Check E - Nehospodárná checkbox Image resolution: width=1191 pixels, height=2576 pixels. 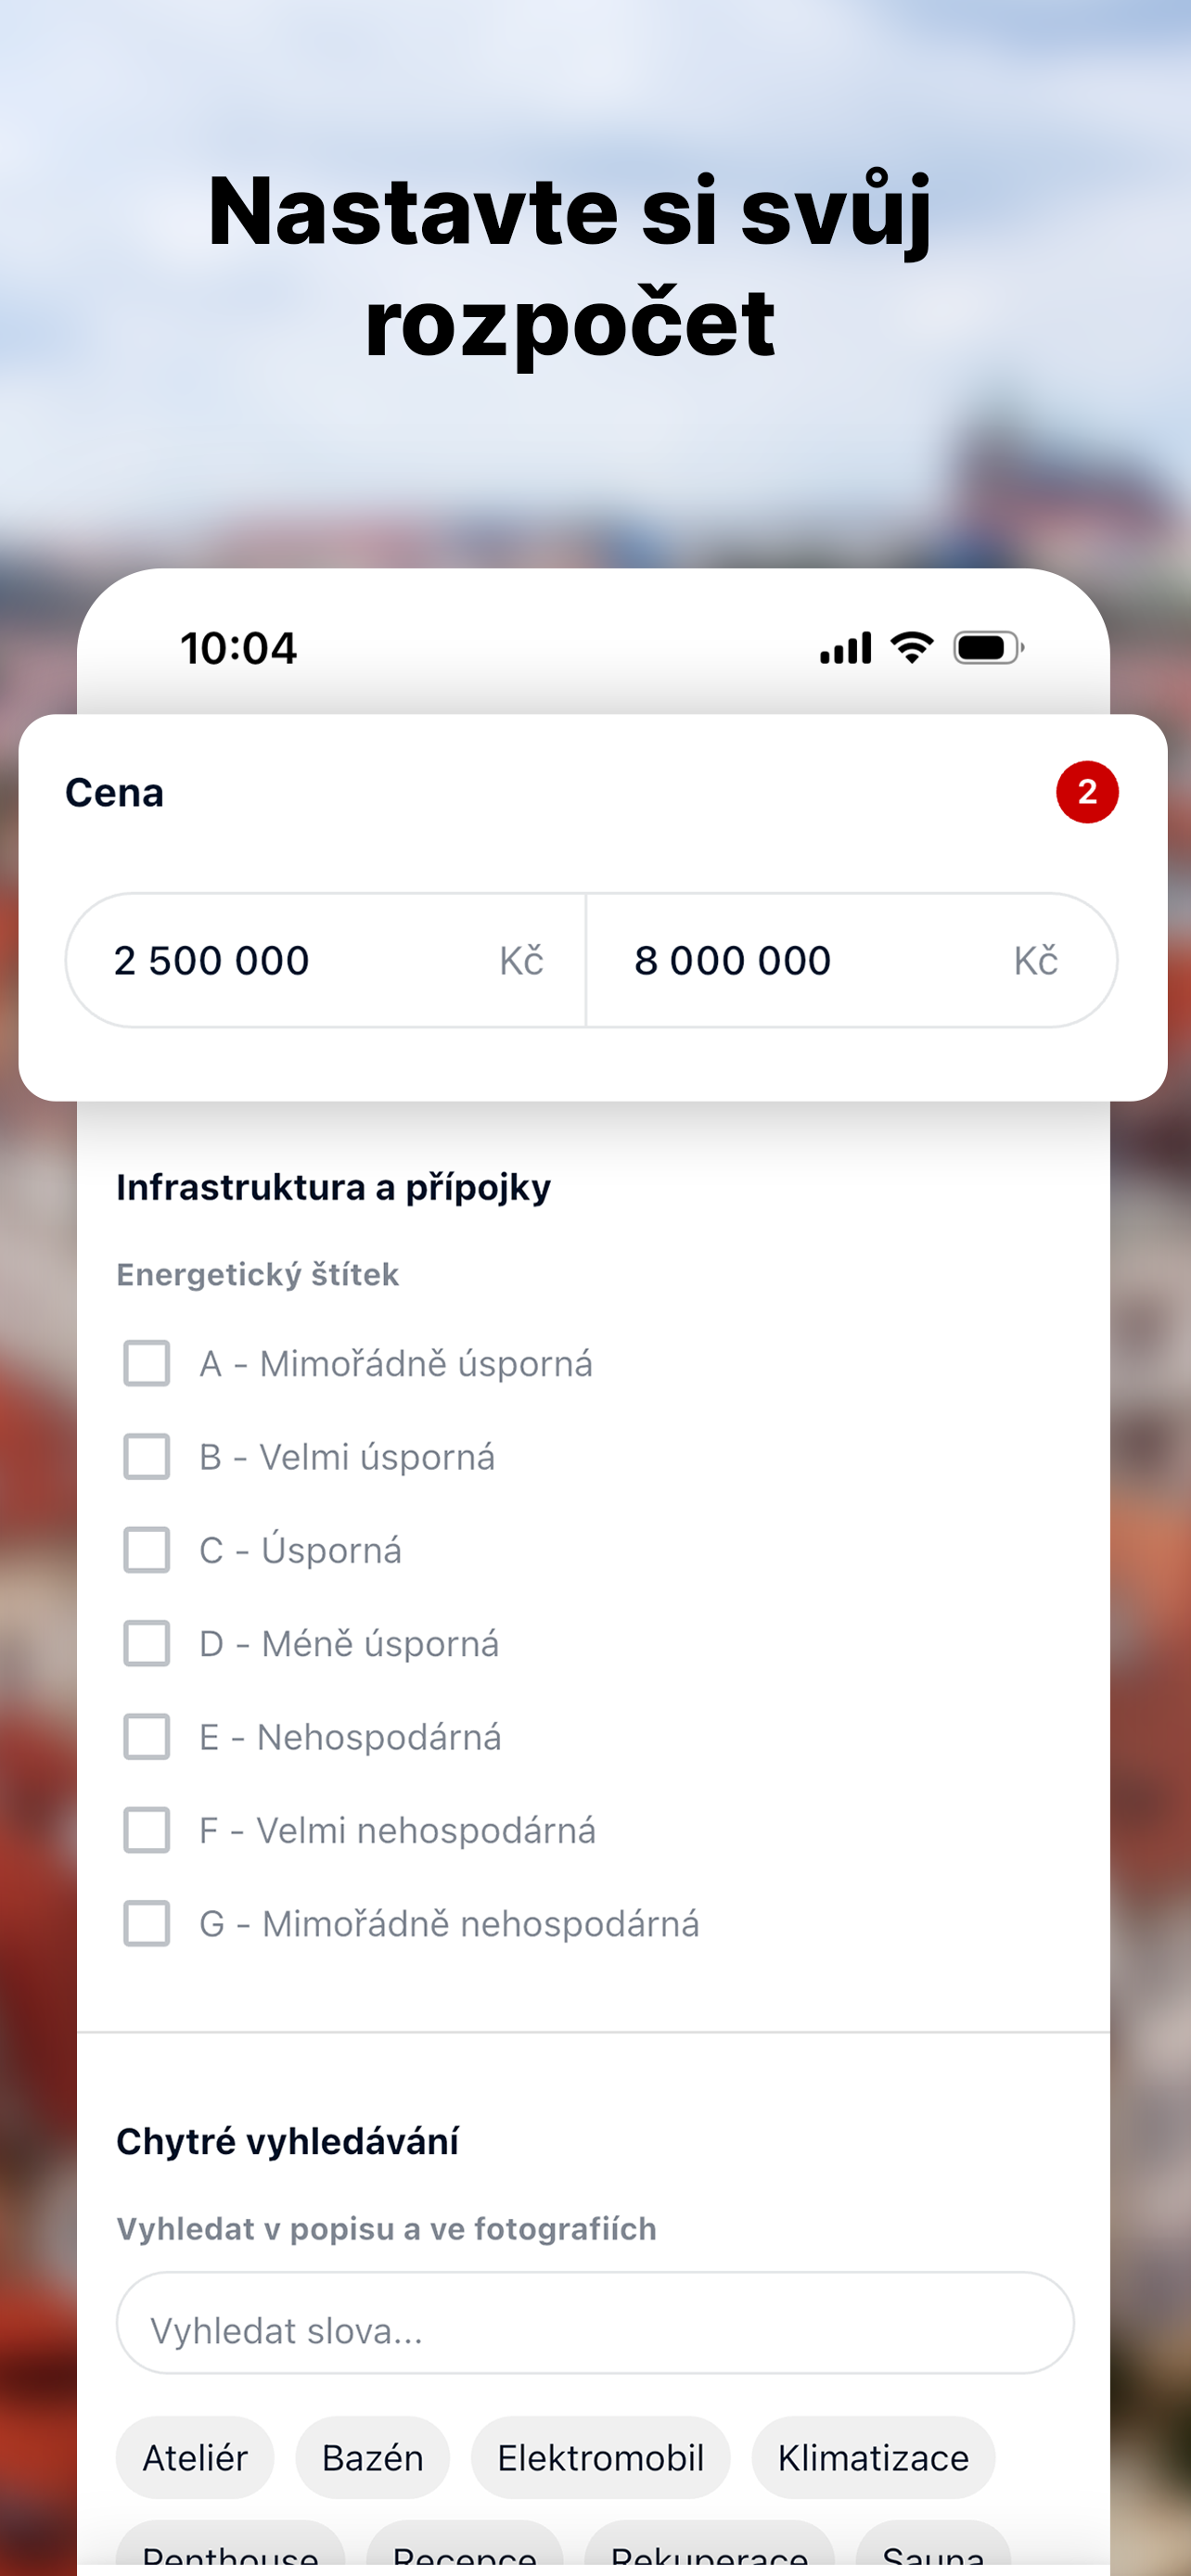coord(146,1737)
